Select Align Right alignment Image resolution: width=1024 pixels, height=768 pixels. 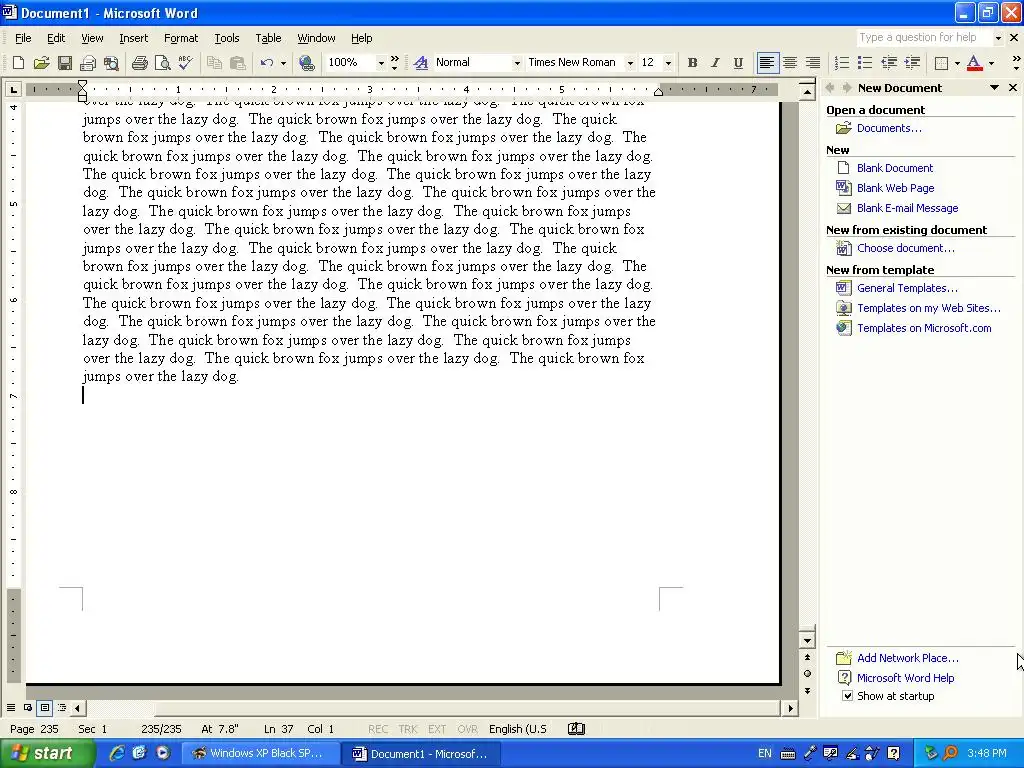coord(812,63)
